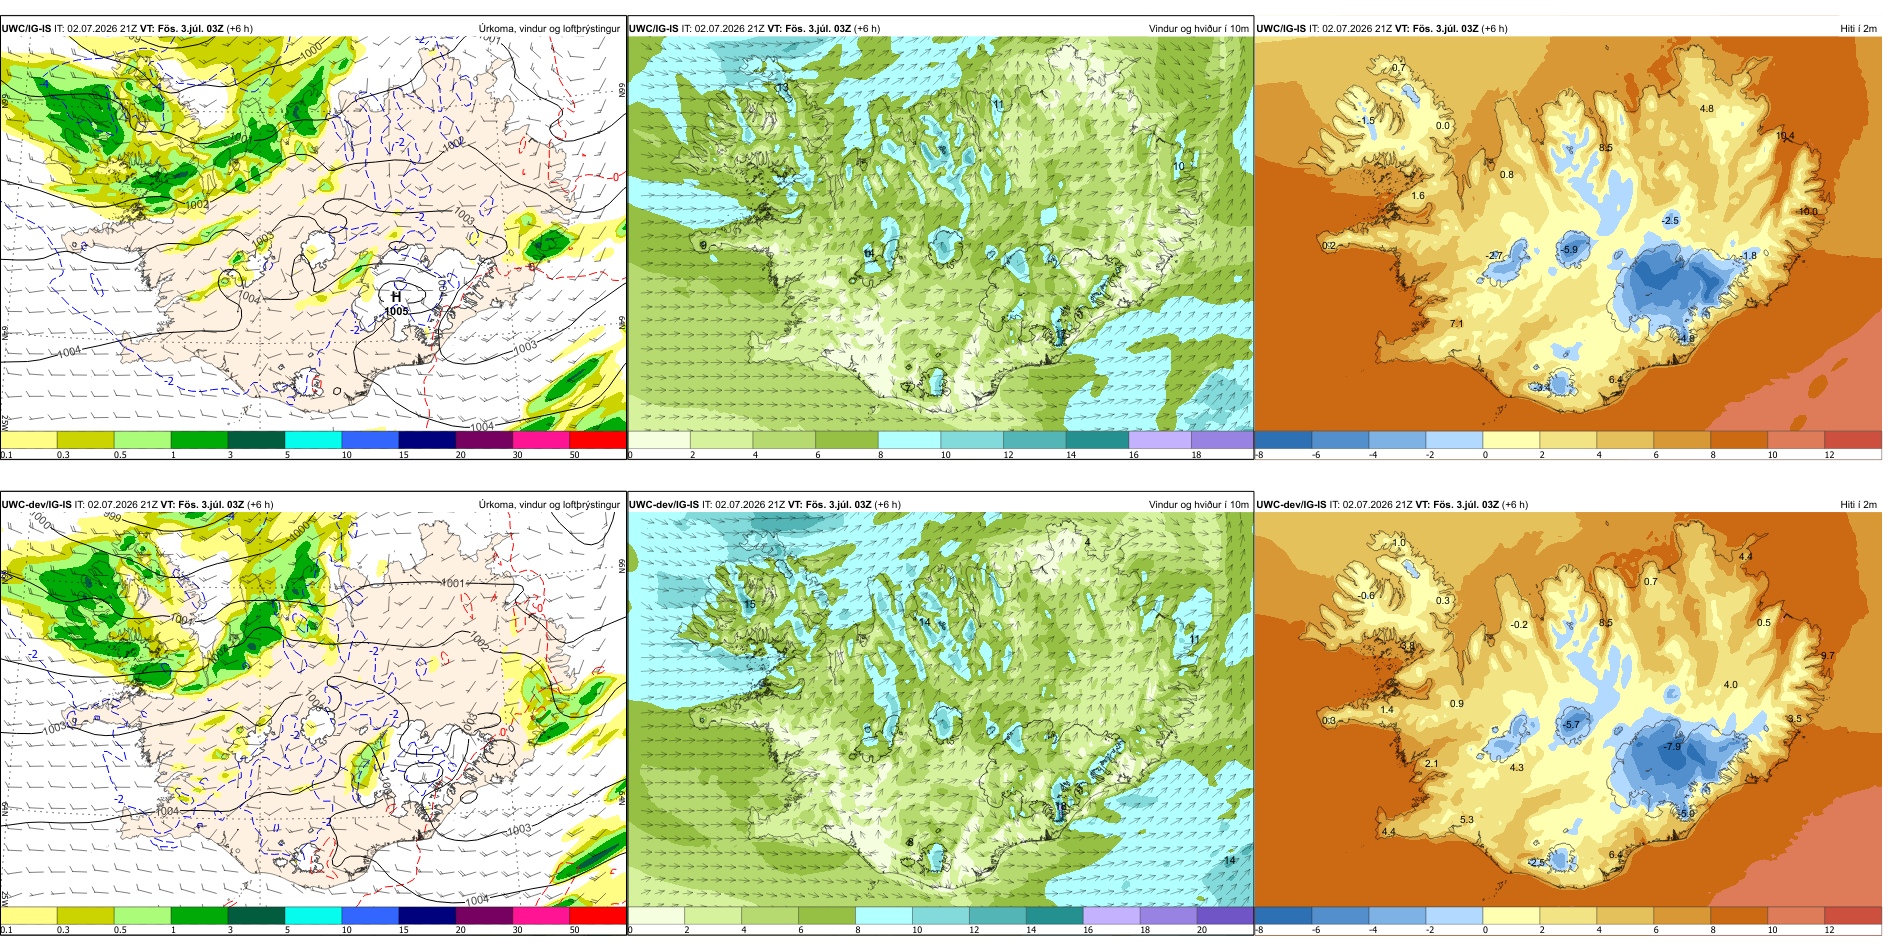Click the purple 16 swatch in UWC-dev wind legend
The image size is (1900, 950).
(x=1111, y=915)
